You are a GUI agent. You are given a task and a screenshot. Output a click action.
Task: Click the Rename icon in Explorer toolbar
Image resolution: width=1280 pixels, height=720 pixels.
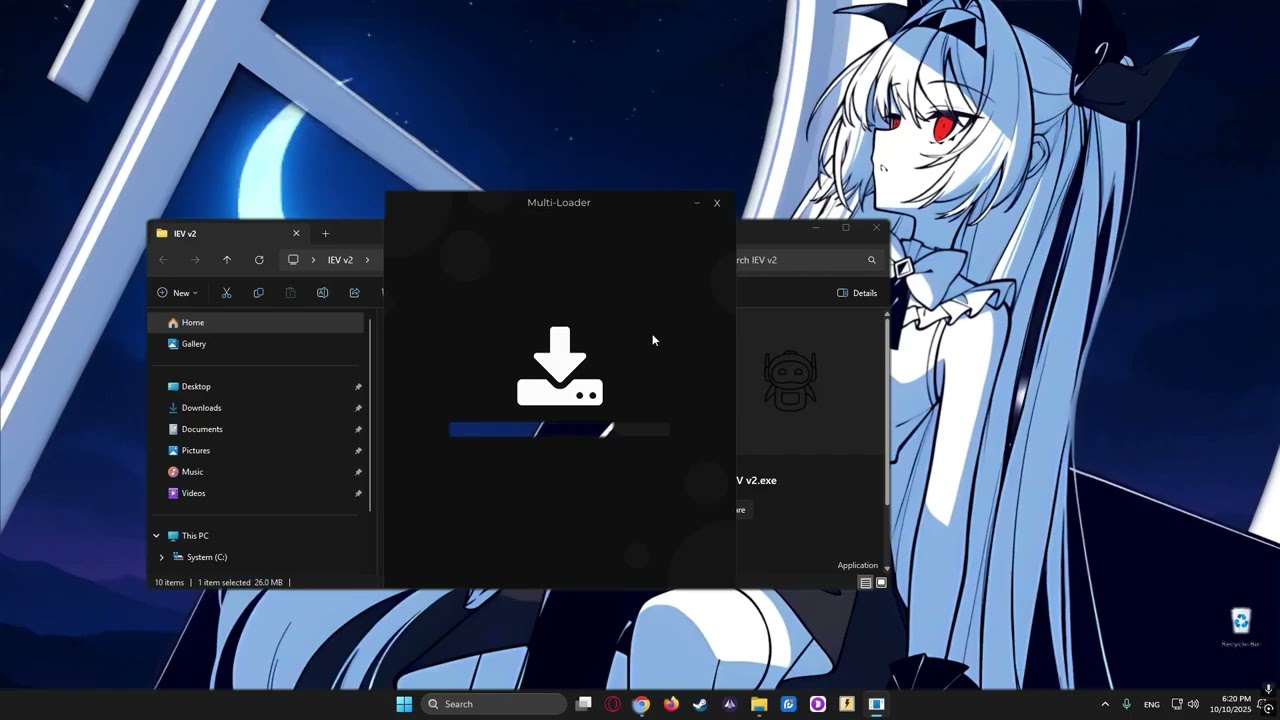point(322,293)
